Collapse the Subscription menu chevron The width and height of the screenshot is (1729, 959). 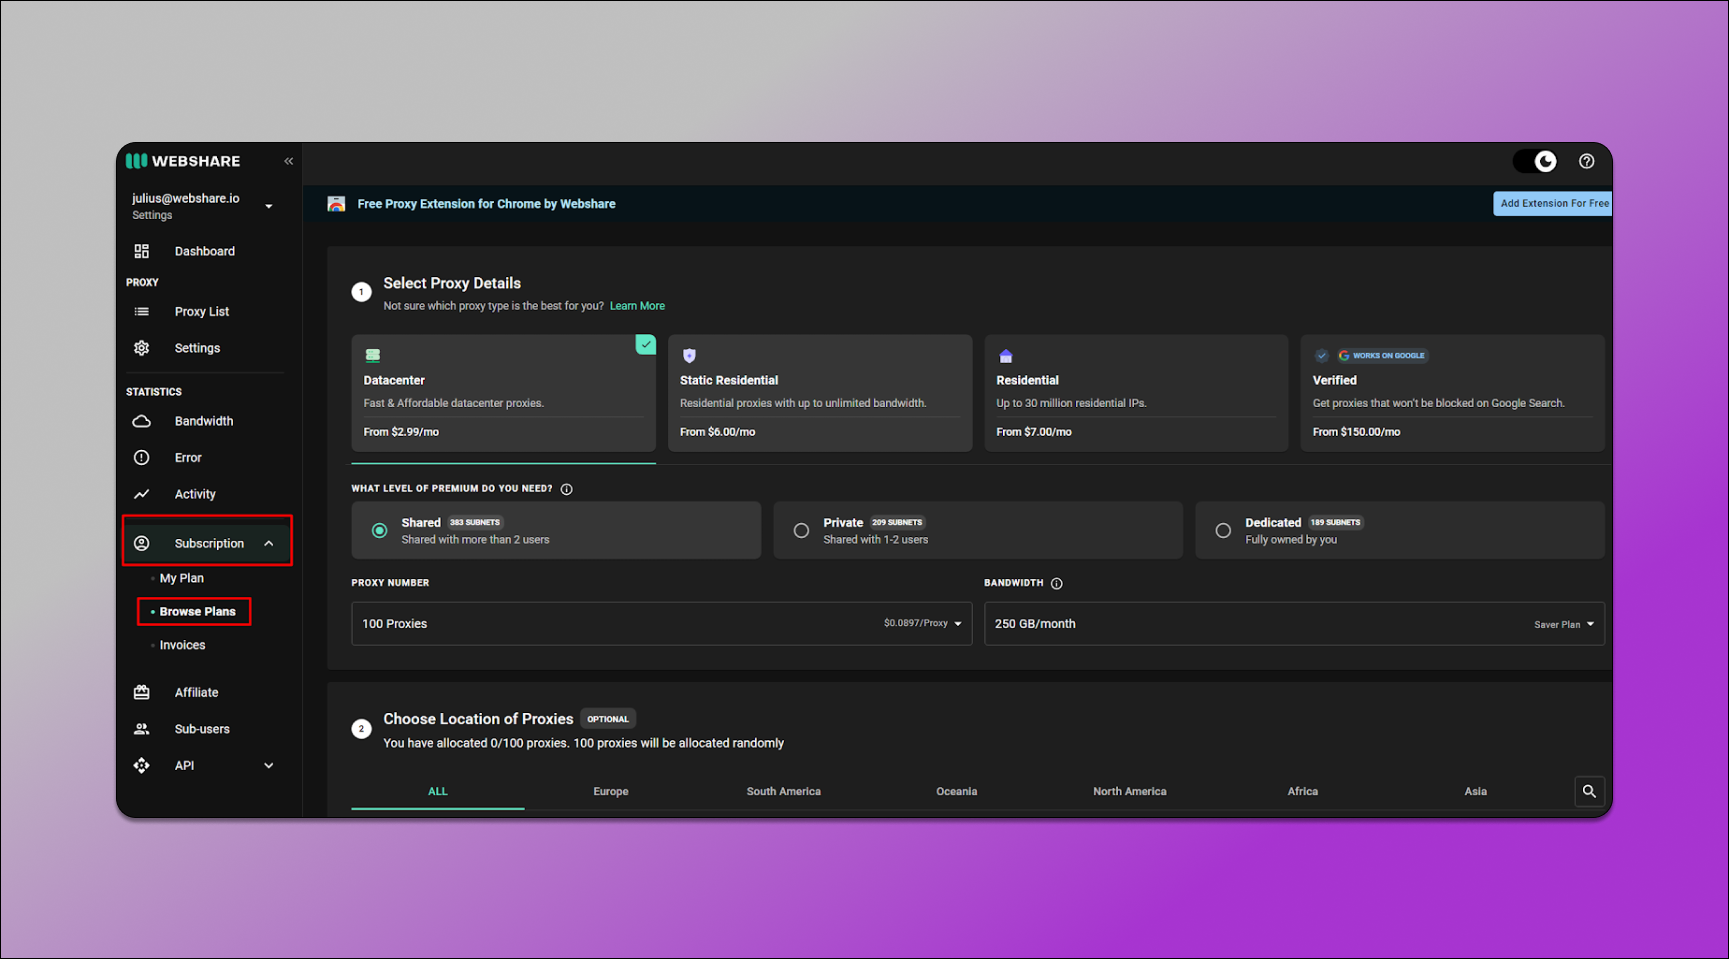(x=269, y=543)
